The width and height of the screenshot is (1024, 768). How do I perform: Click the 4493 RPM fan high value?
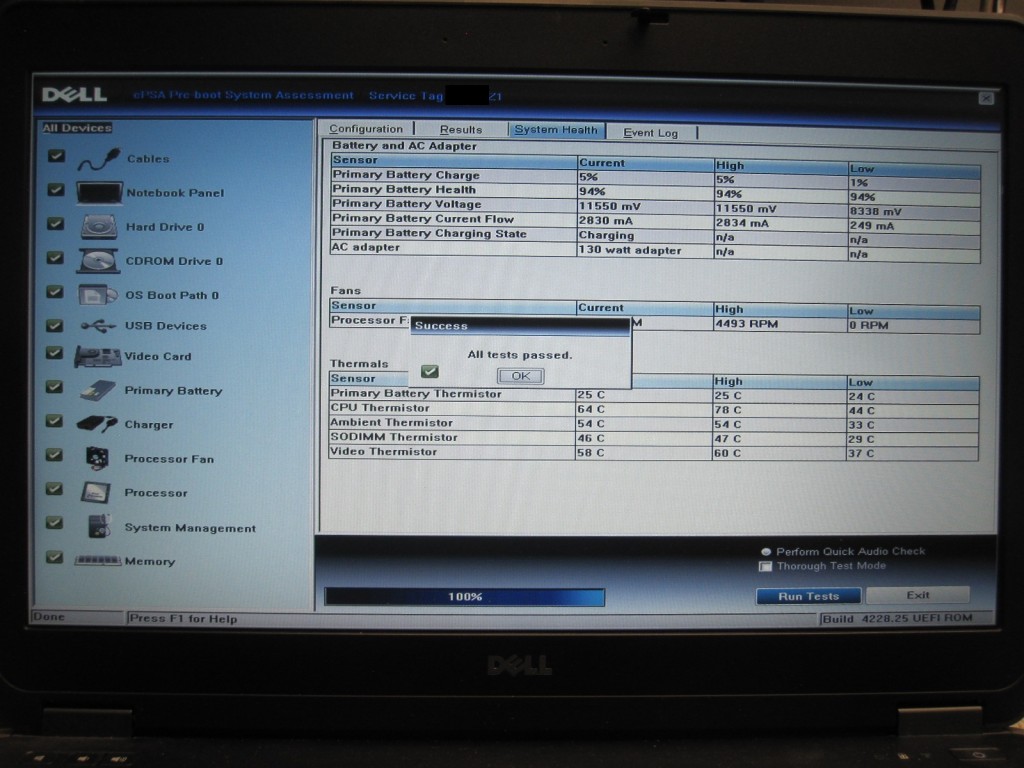(x=746, y=324)
